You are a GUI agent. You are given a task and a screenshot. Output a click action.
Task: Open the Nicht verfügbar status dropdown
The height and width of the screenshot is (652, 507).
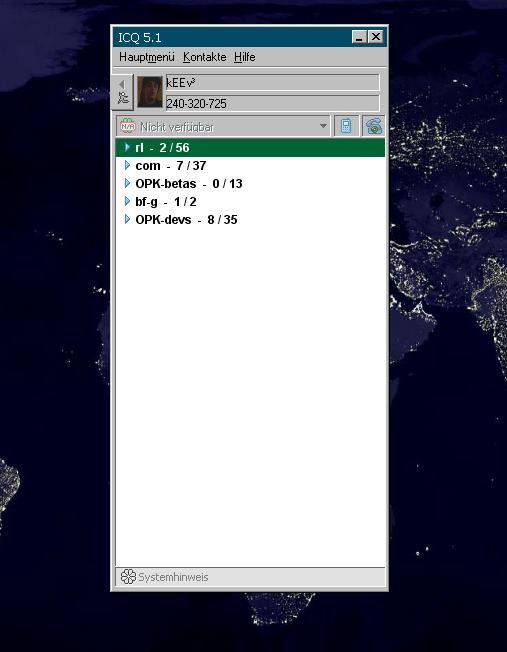223,126
